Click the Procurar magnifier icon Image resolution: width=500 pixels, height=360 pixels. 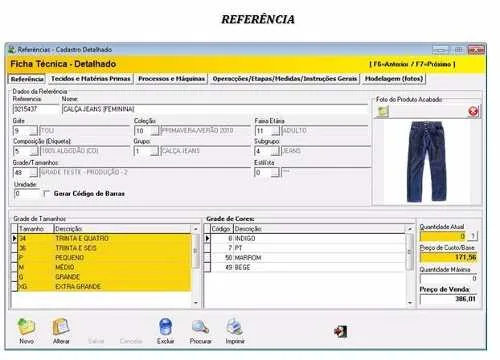point(201,327)
